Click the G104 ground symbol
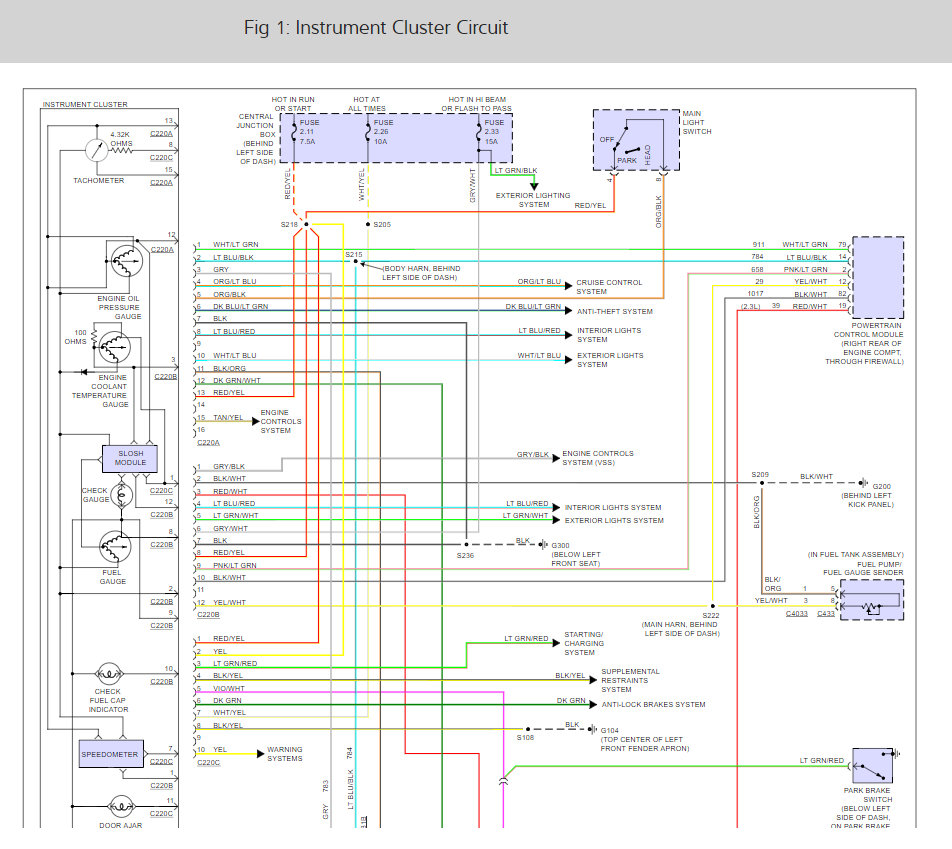The width and height of the screenshot is (952, 849). 593,729
